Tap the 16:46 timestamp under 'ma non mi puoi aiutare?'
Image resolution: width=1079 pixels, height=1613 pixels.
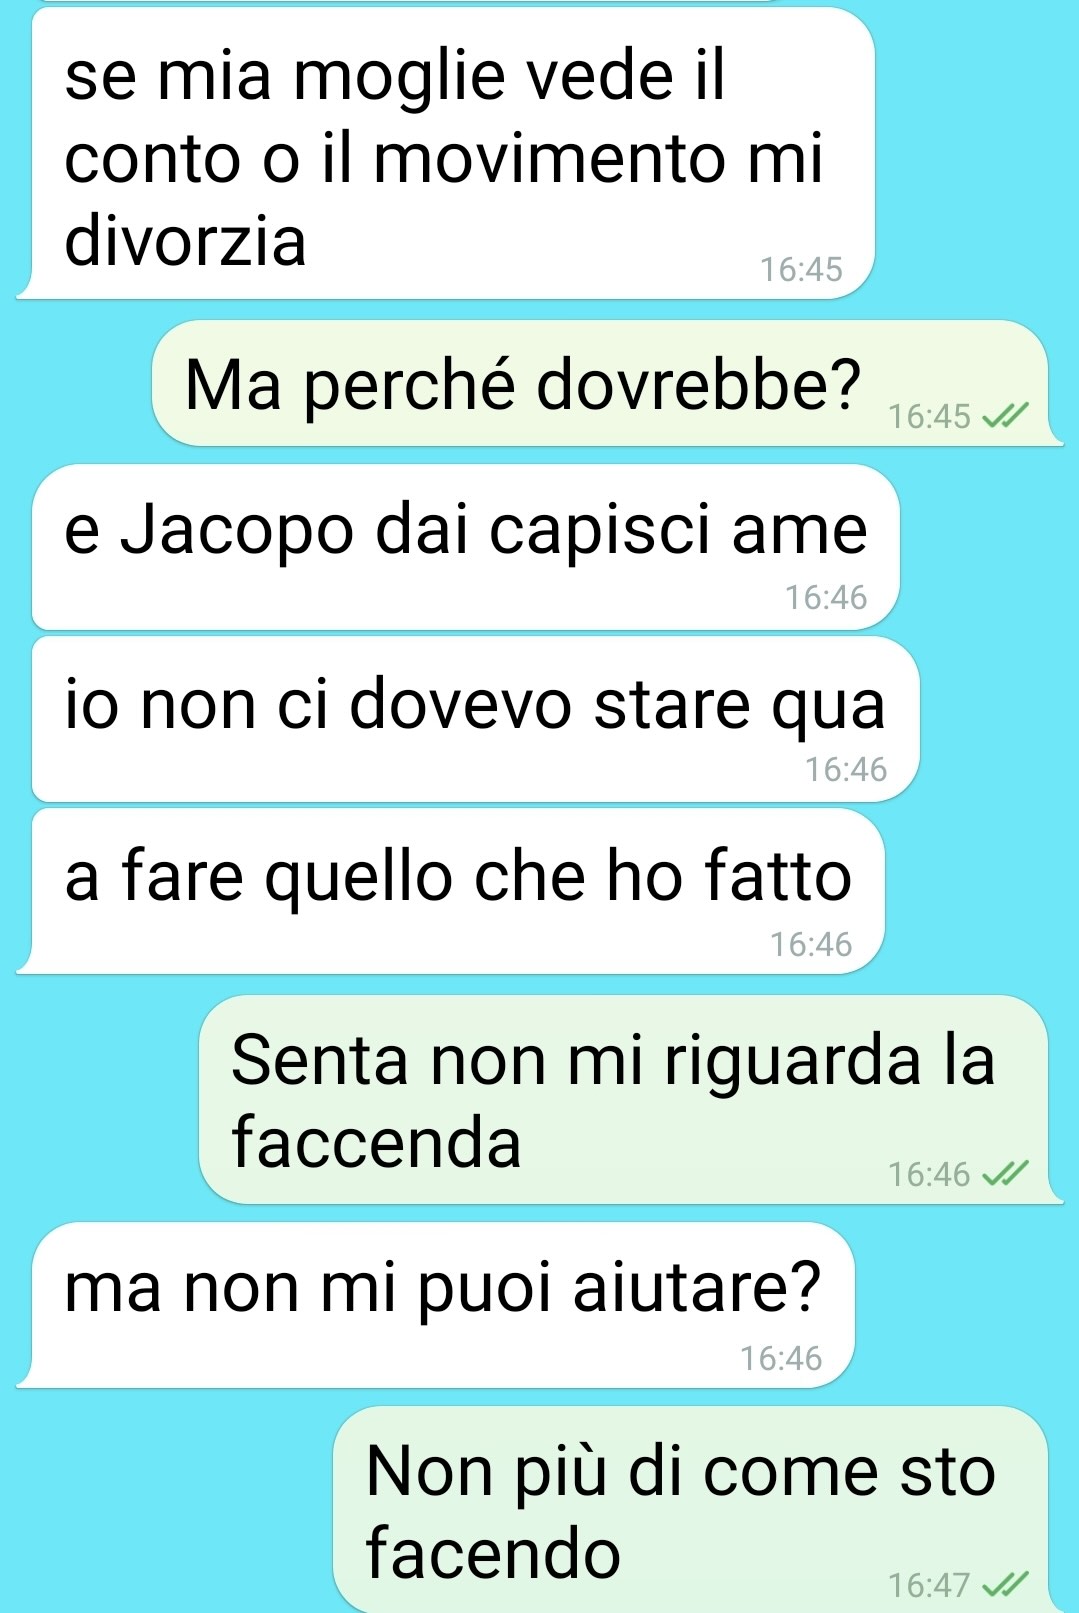tap(781, 1358)
